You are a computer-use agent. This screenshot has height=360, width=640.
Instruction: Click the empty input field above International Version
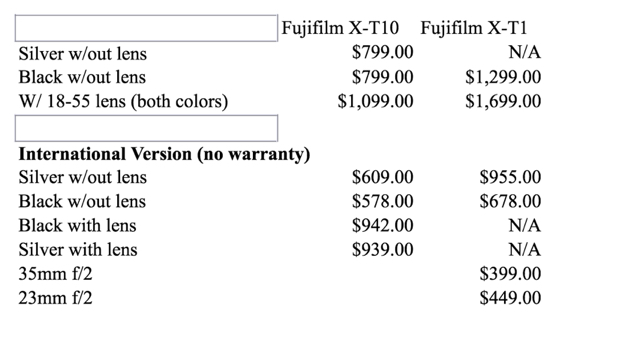tap(147, 128)
